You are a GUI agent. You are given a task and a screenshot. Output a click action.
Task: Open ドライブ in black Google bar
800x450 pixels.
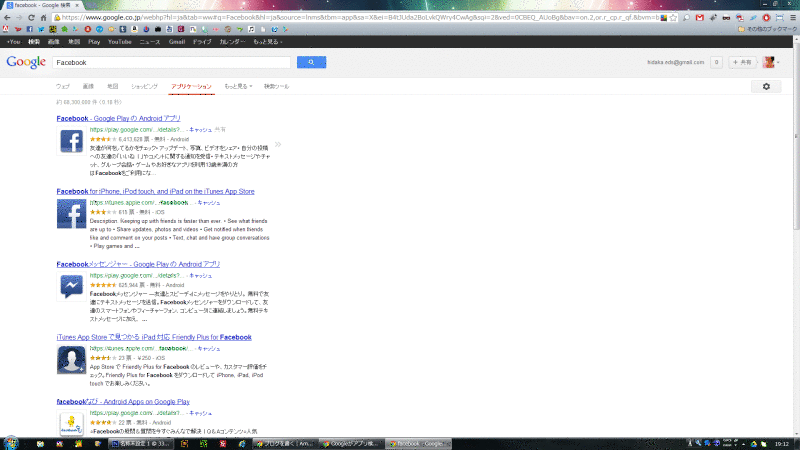pos(202,42)
